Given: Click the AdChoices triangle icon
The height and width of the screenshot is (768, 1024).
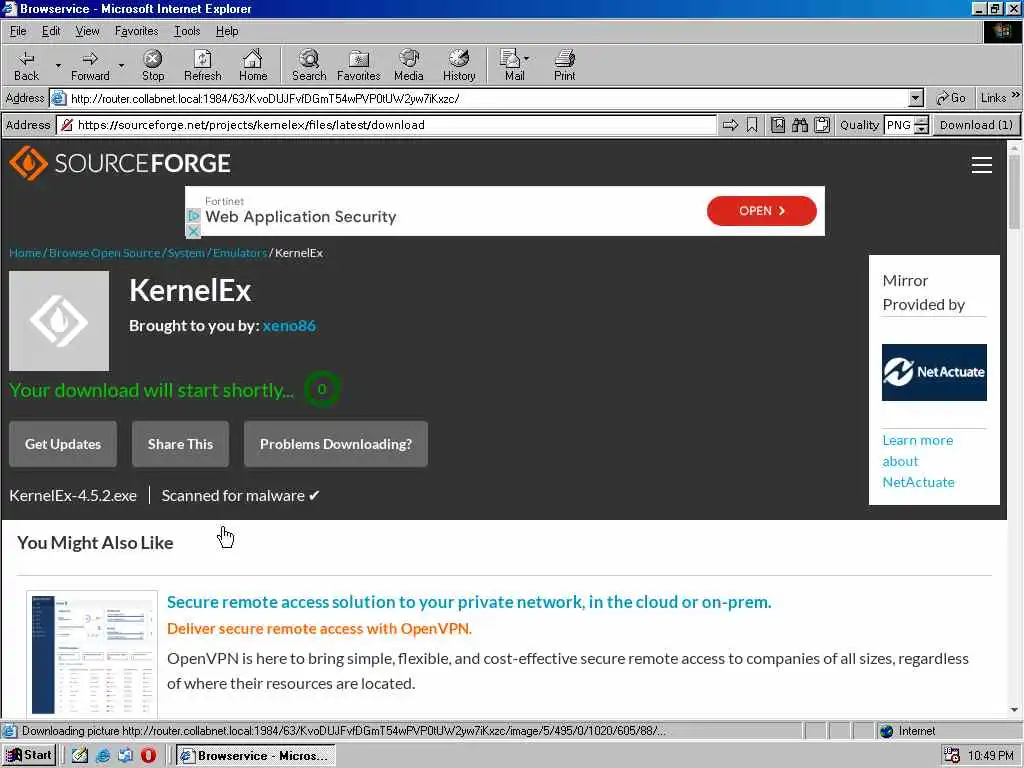Looking at the screenshot, I should [x=193, y=216].
